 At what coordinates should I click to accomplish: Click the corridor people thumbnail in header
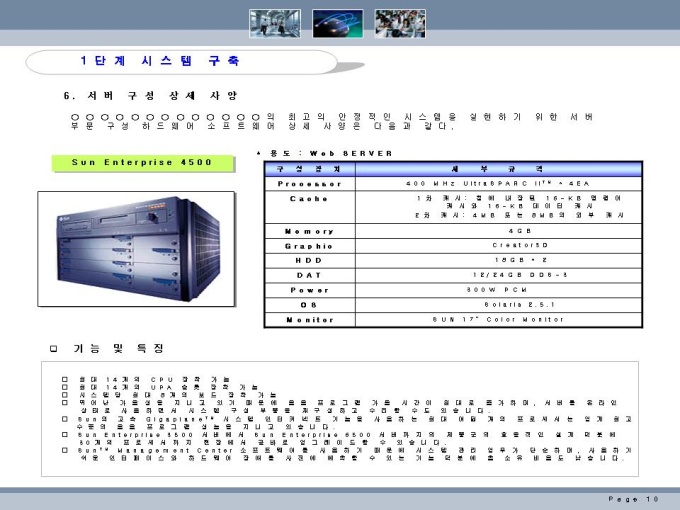click(275, 23)
